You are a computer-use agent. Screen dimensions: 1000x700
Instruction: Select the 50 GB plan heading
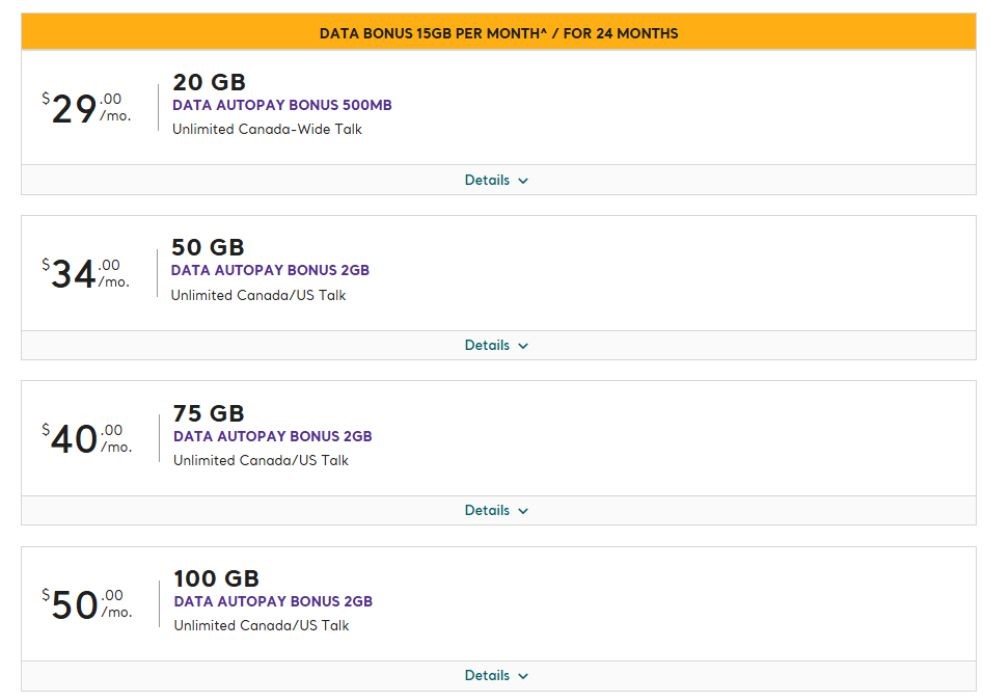pos(208,247)
